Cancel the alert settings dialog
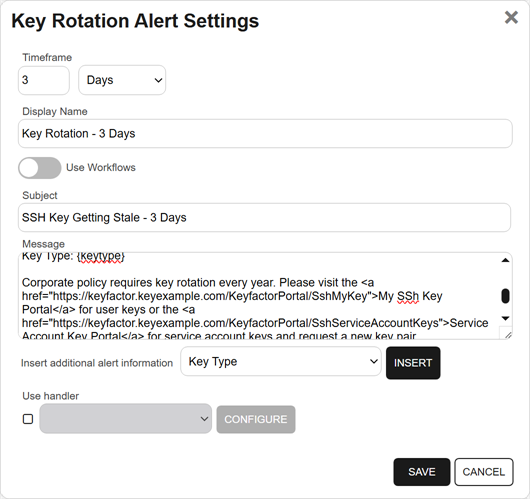530x499 pixels. point(484,472)
